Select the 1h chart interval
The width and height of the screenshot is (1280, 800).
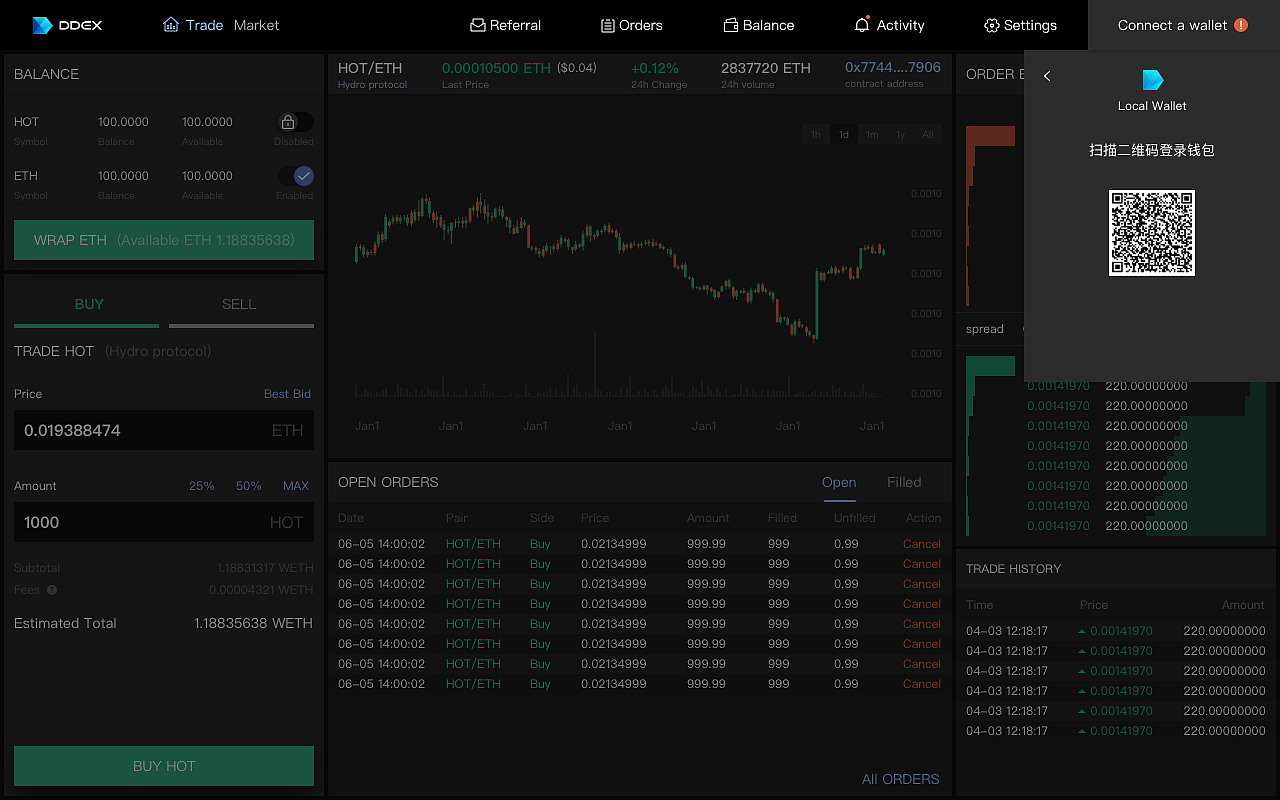pyautogui.click(x=816, y=134)
